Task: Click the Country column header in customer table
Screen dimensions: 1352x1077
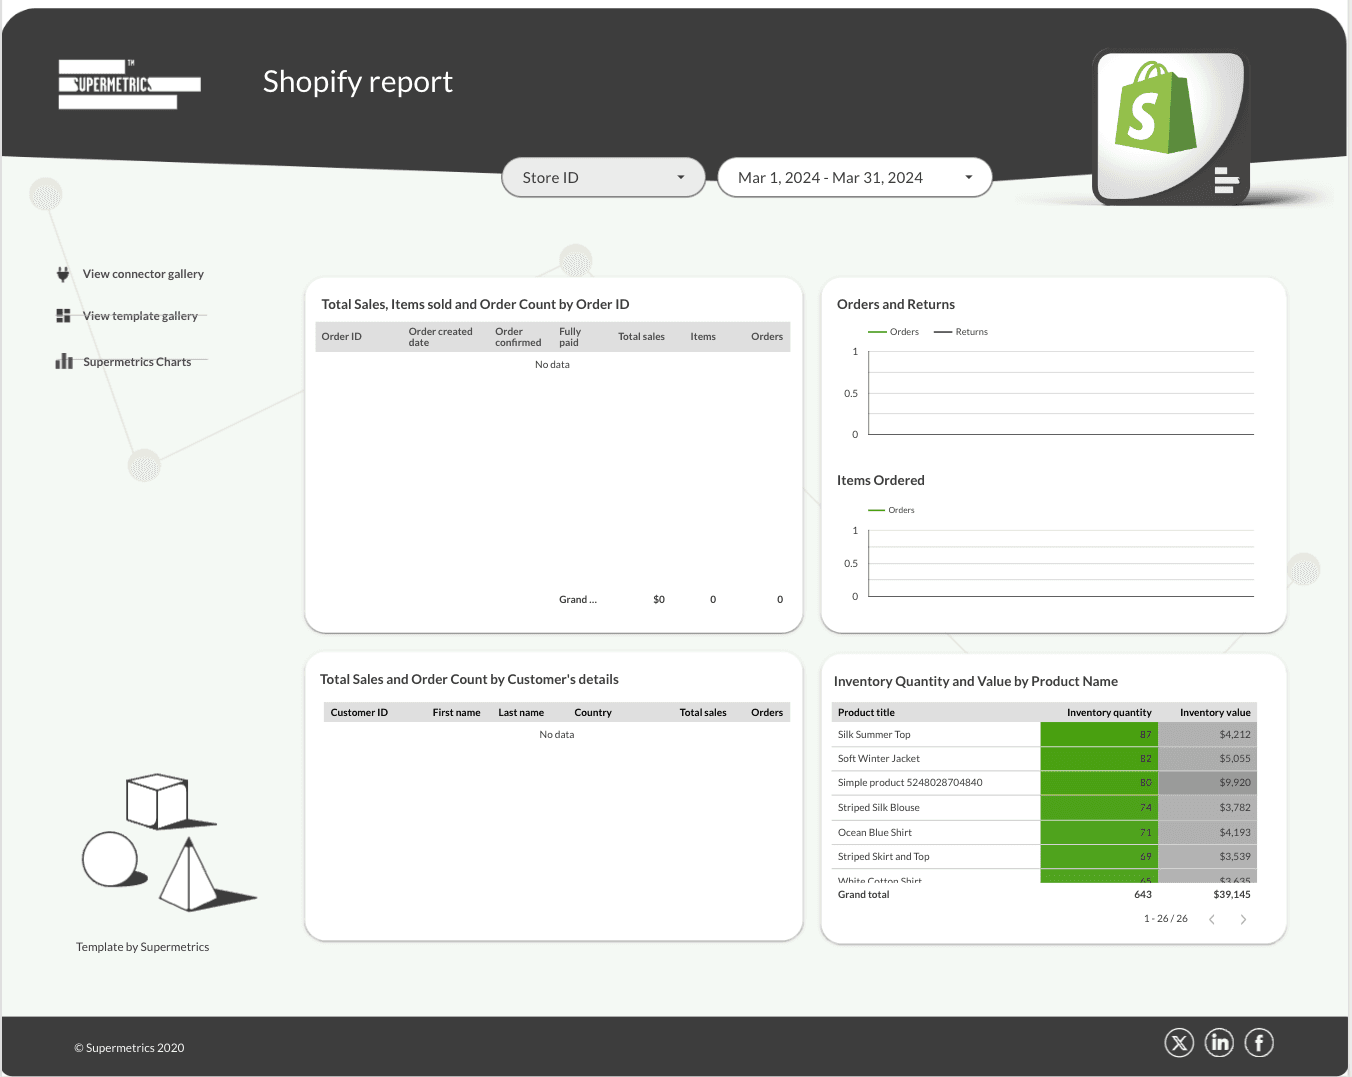Action: pyautogui.click(x=592, y=713)
